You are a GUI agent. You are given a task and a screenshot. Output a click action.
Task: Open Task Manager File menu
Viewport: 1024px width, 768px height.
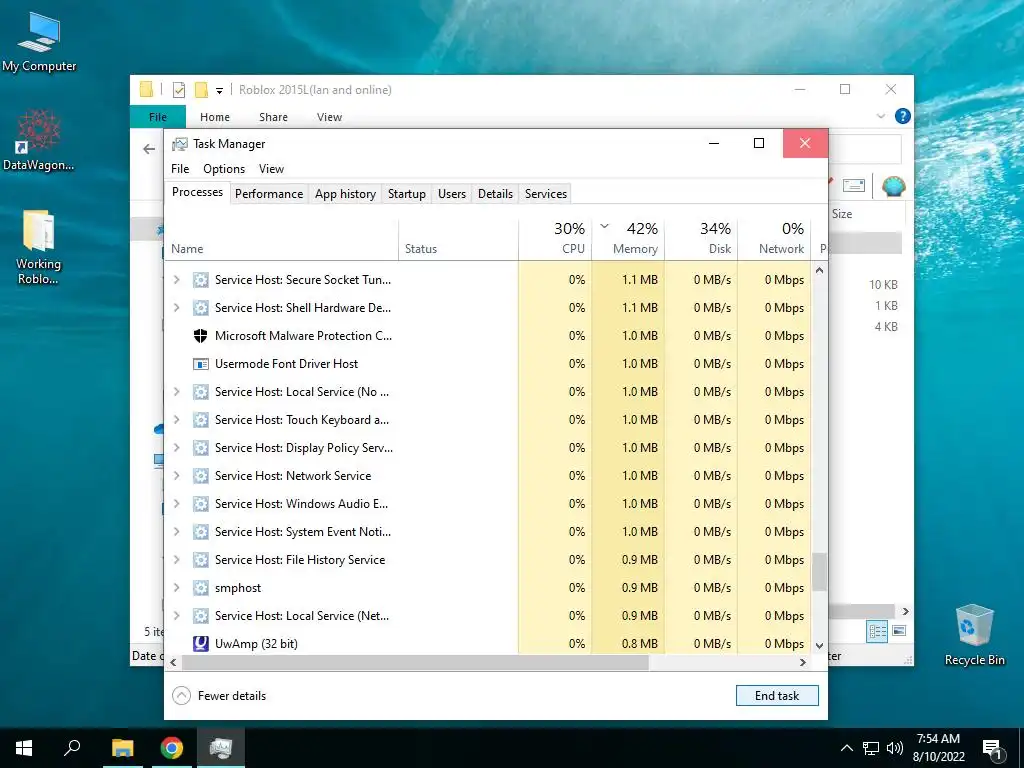click(x=180, y=168)
